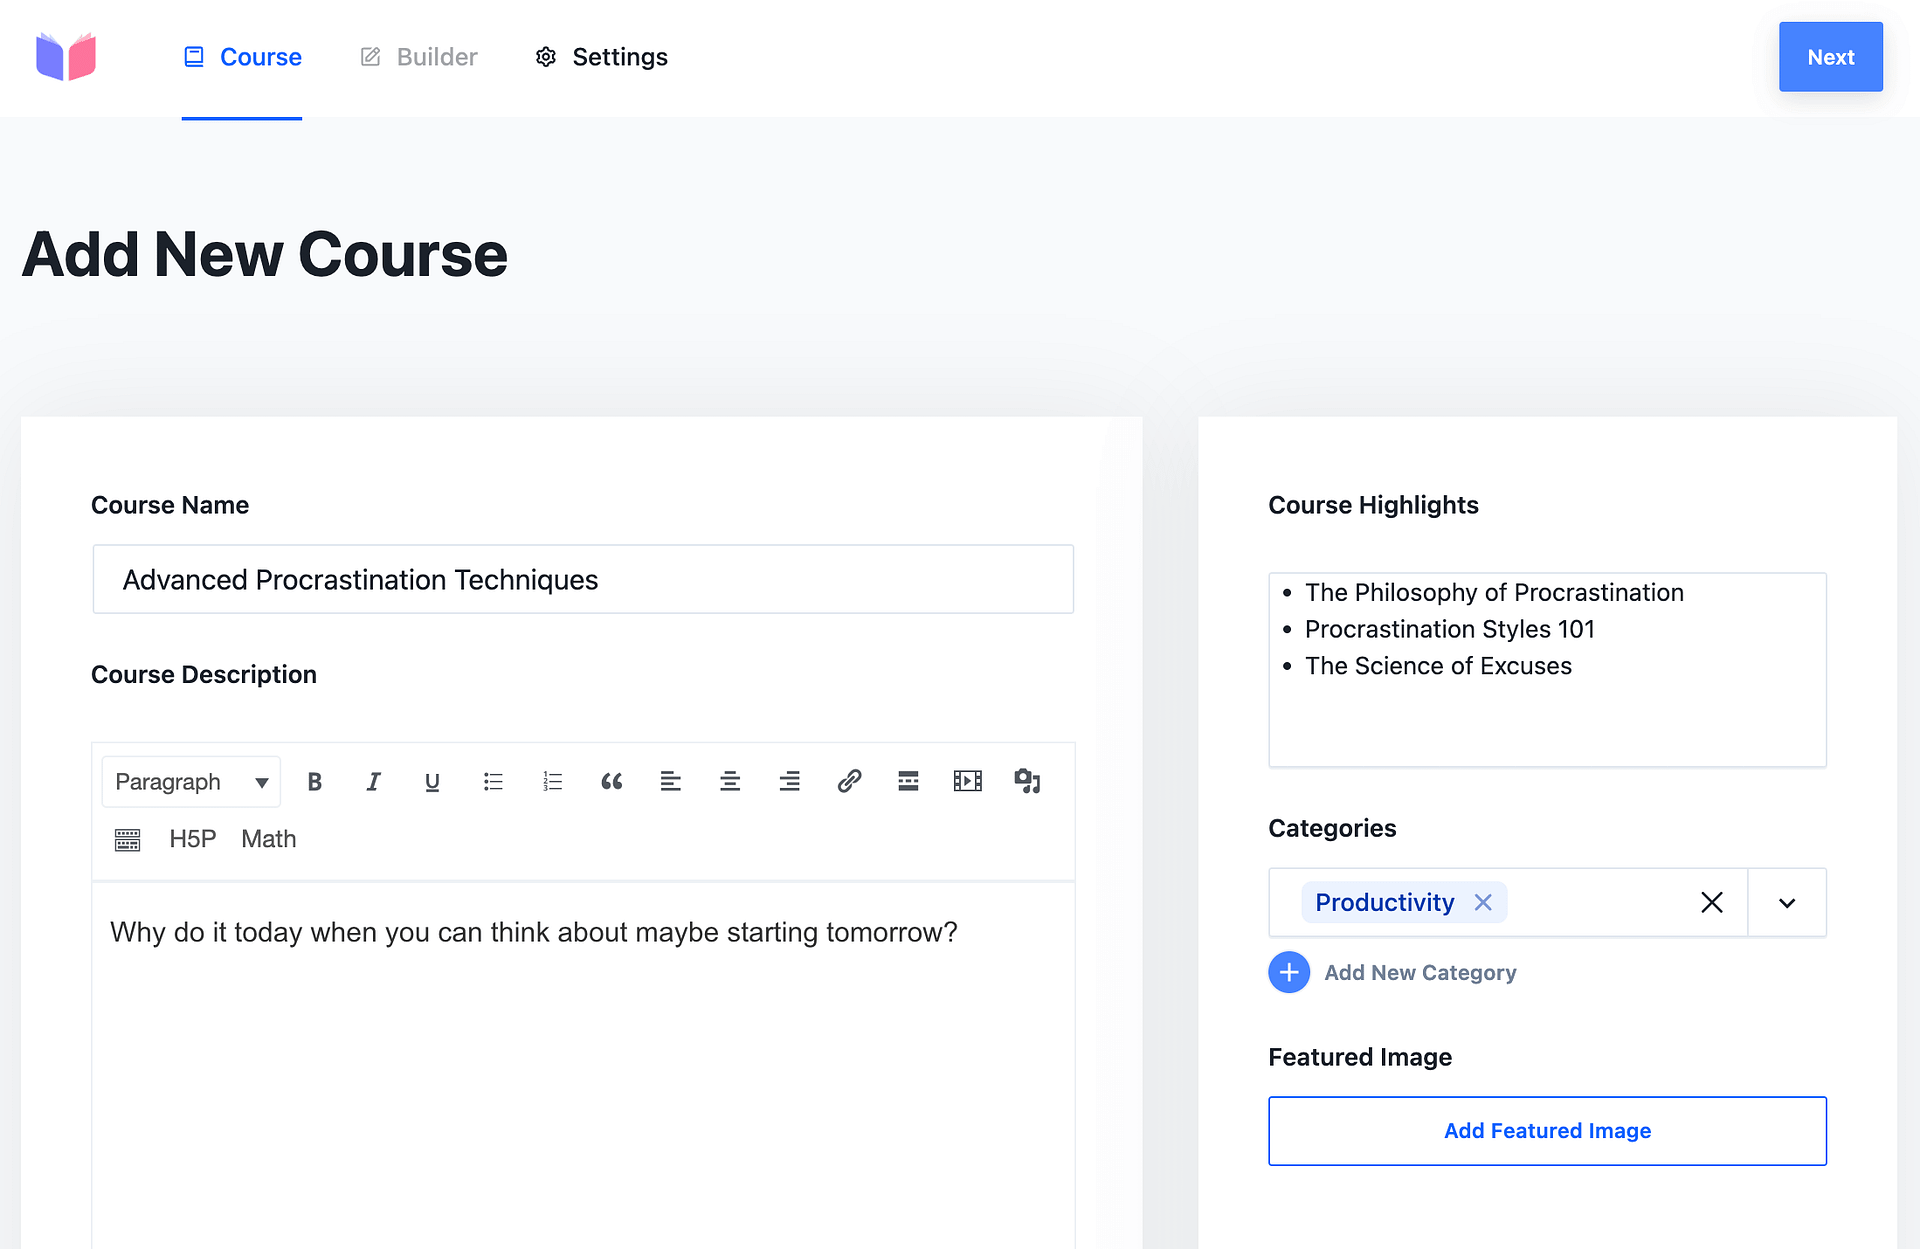Viewport: 1920px width, 1249px height.
Task: Remove the Productivity category tag
Action: coord(1483,902)
